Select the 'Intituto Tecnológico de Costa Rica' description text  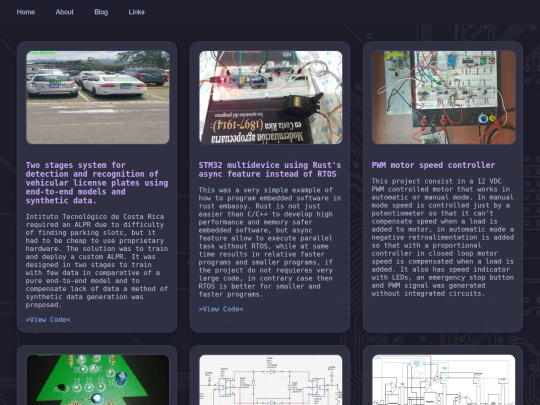pos(97,261)
